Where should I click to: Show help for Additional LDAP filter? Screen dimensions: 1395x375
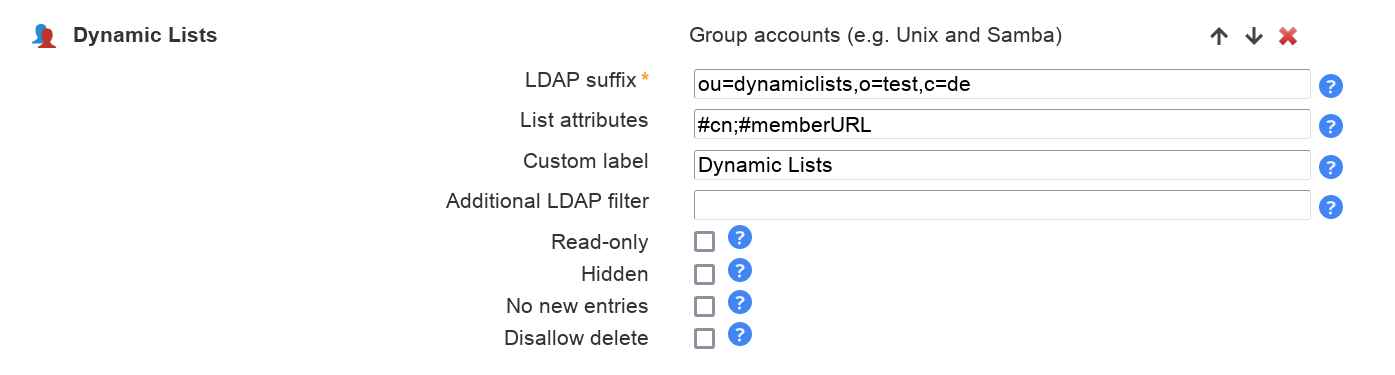point(1330,207)
